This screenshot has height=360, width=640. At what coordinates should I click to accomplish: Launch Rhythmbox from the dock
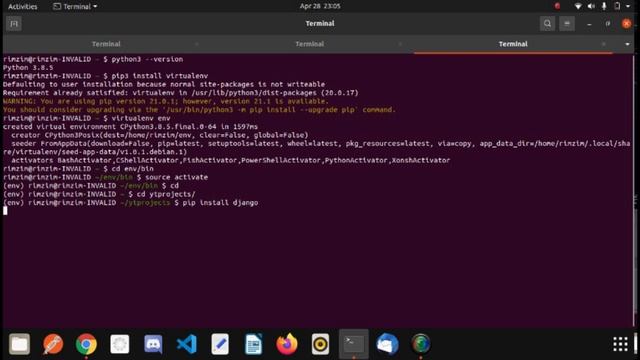click(320, 344)
